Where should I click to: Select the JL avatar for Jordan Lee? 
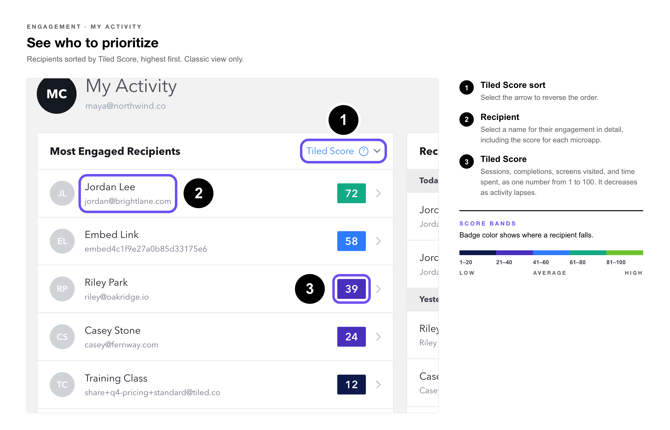(x=62, y=193)
